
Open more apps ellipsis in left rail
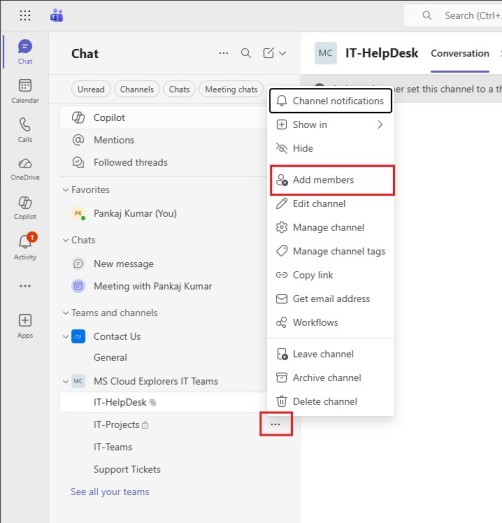click(25, 286)
